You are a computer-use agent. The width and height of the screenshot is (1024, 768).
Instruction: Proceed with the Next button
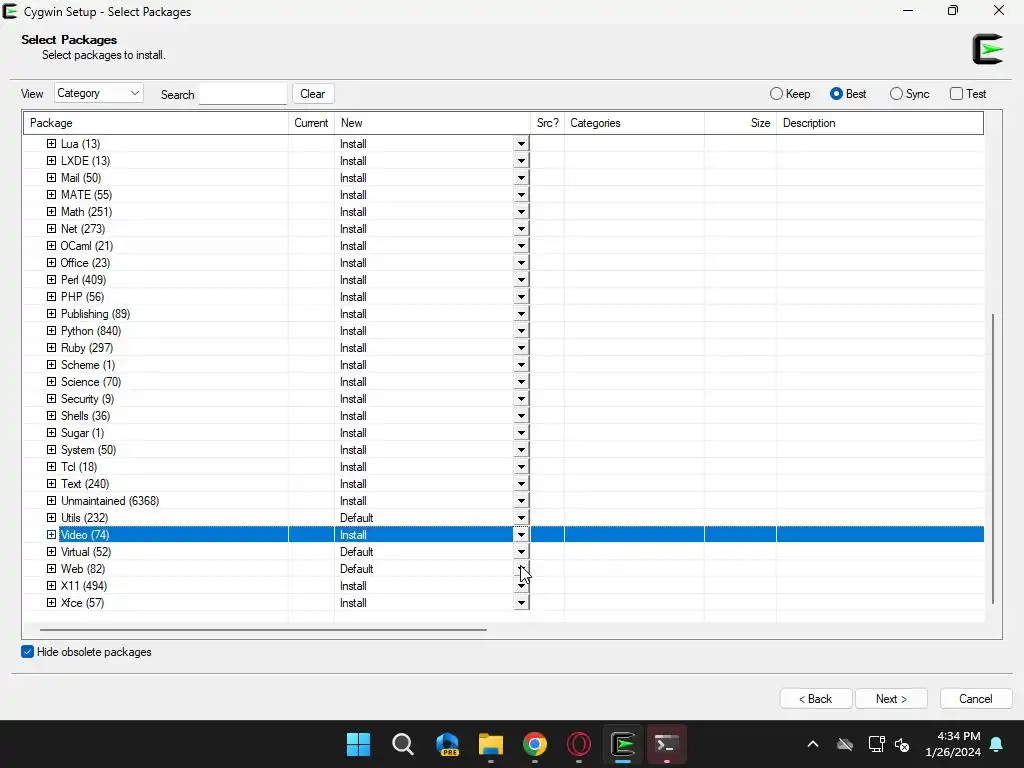pos(891,699)
